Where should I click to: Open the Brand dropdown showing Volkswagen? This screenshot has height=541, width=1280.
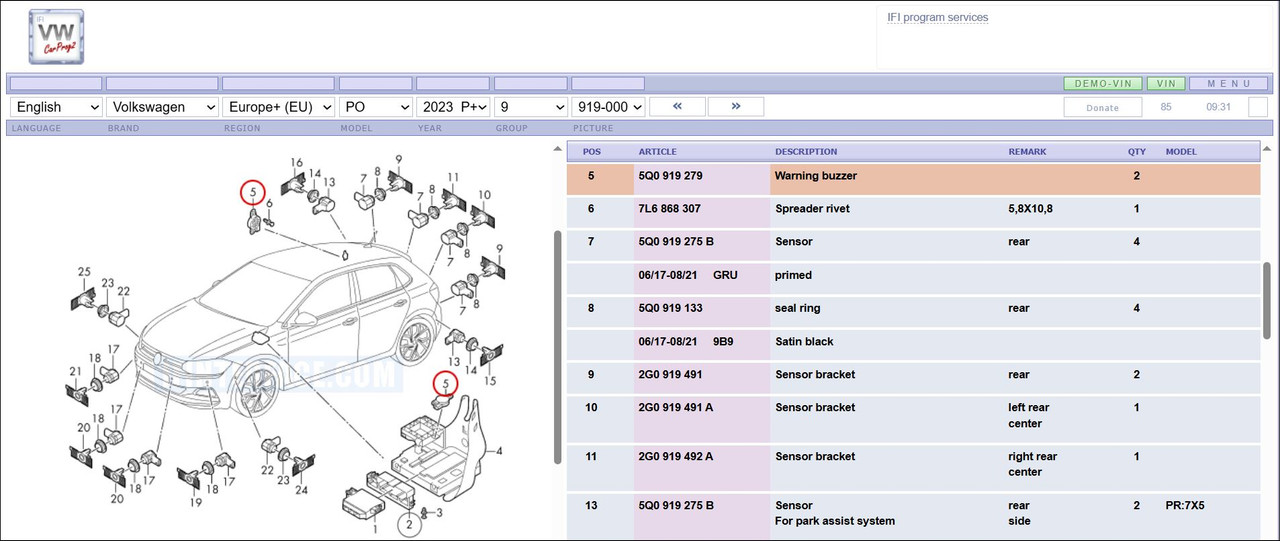(x=164, y=107)
